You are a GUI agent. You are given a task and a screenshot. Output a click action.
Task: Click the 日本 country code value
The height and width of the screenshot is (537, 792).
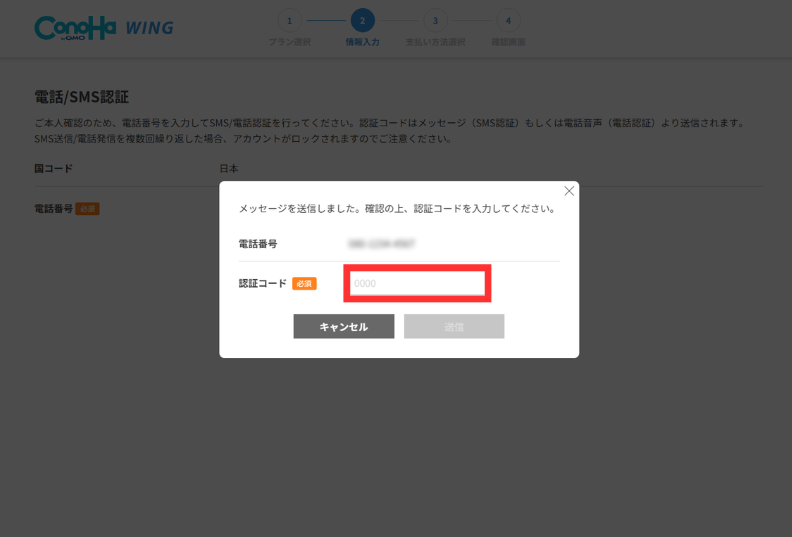click(x=229, y=169)
